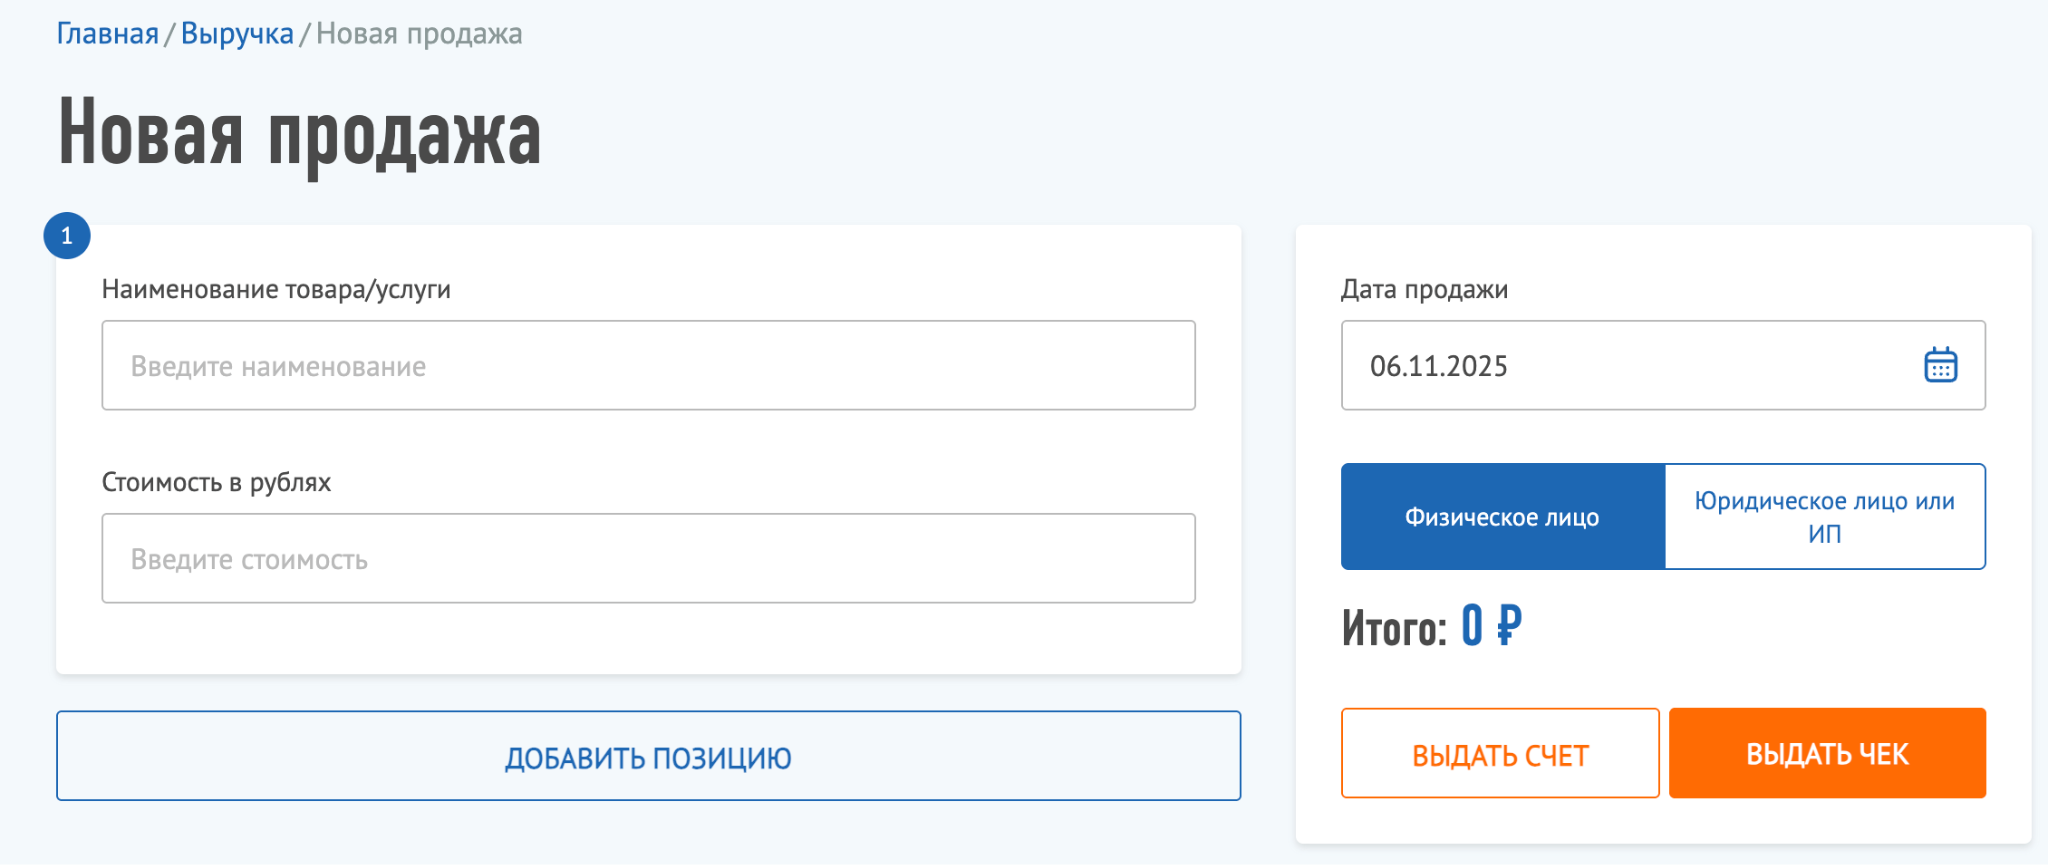Click Введите наименование placeholder text
This screenshot has height=865, width=2048.
[278, 367]
